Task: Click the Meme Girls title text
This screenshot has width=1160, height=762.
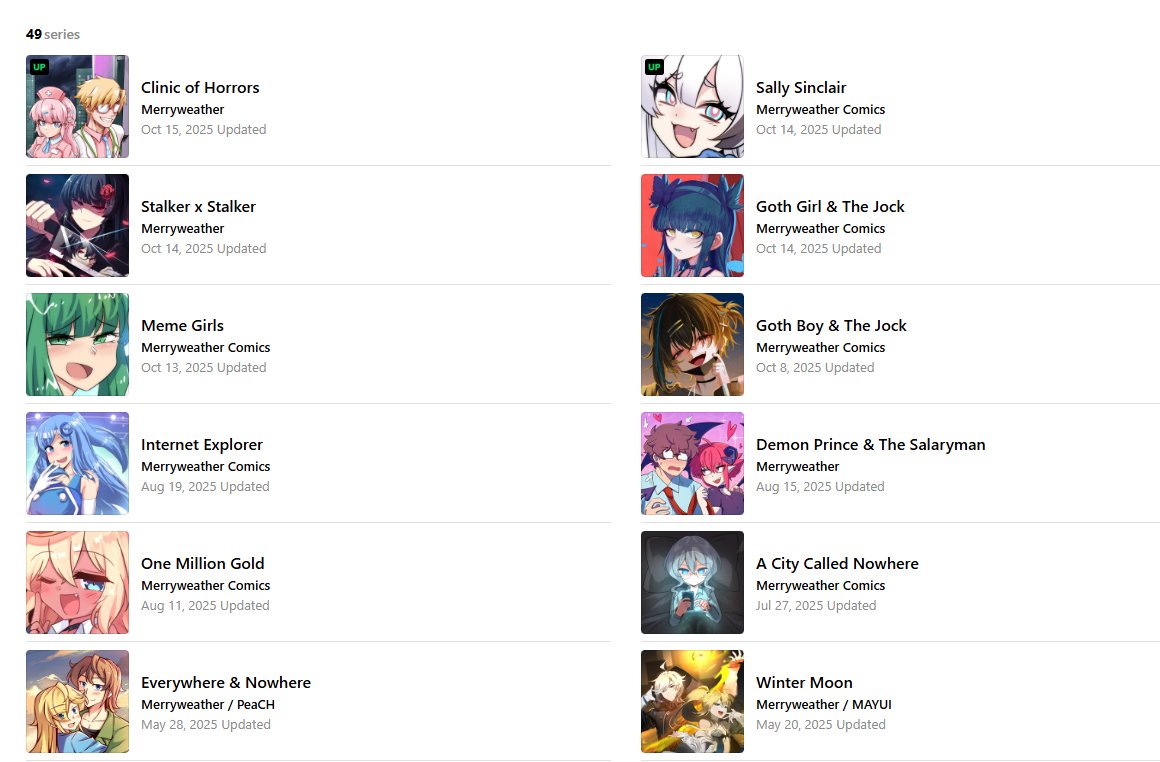Action: pyautogui.click(x=182, y=326)
